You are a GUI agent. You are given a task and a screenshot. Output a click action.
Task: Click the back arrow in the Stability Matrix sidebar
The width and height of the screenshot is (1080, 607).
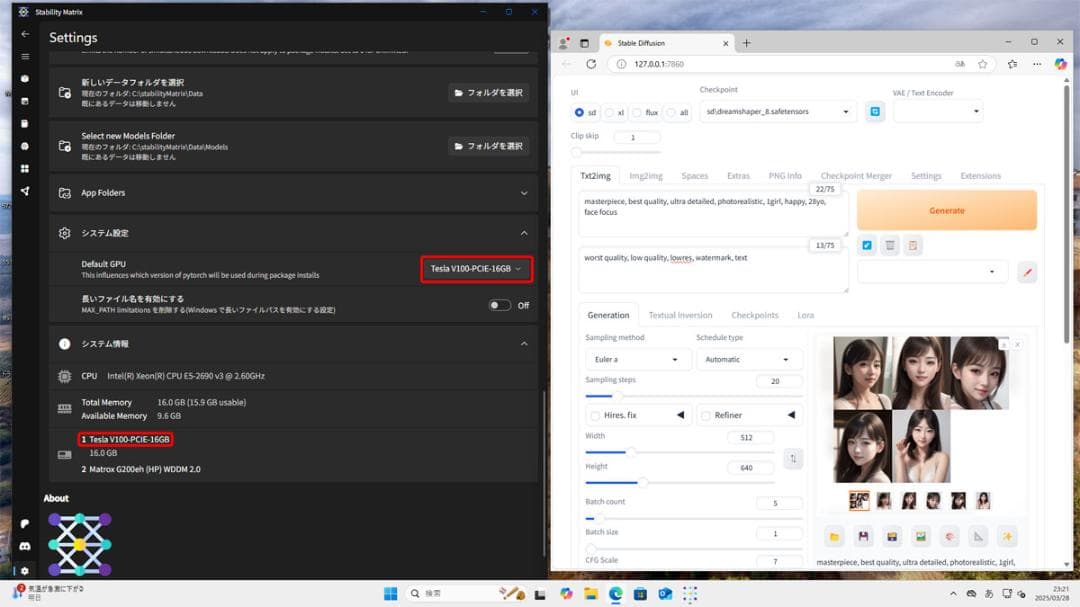click(x=24, y=33)
